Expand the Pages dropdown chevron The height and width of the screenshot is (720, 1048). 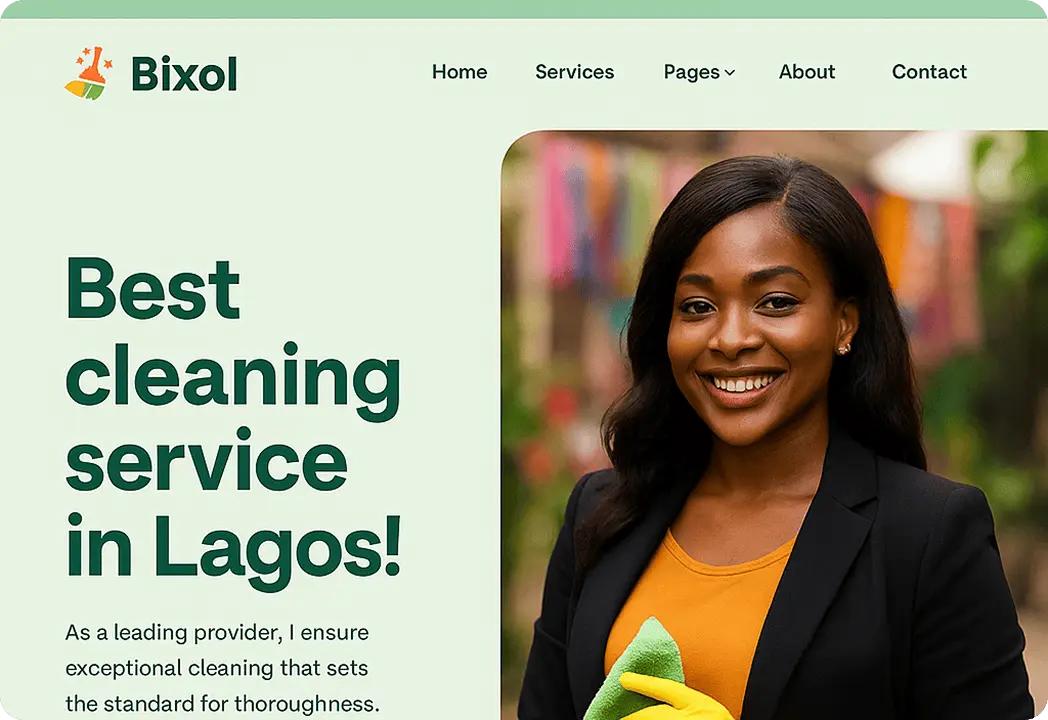730,73
